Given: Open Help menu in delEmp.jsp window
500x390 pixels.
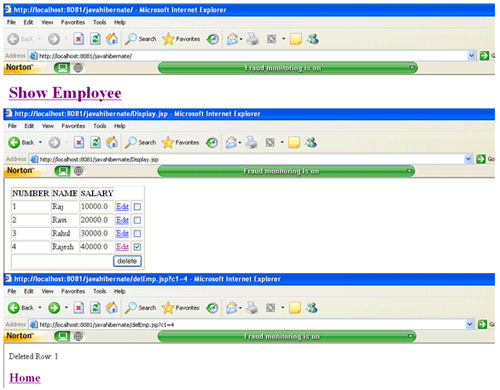Looking at the screenshot, I should coord(120,291).
